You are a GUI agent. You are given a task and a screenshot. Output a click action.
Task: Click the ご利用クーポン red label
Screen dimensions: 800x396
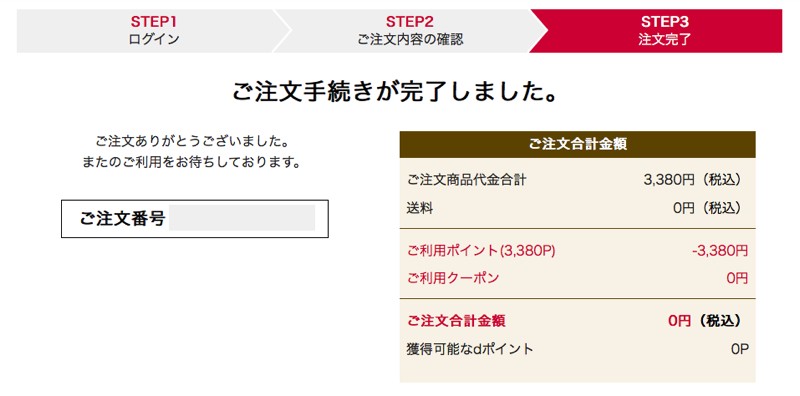[453, 278]
